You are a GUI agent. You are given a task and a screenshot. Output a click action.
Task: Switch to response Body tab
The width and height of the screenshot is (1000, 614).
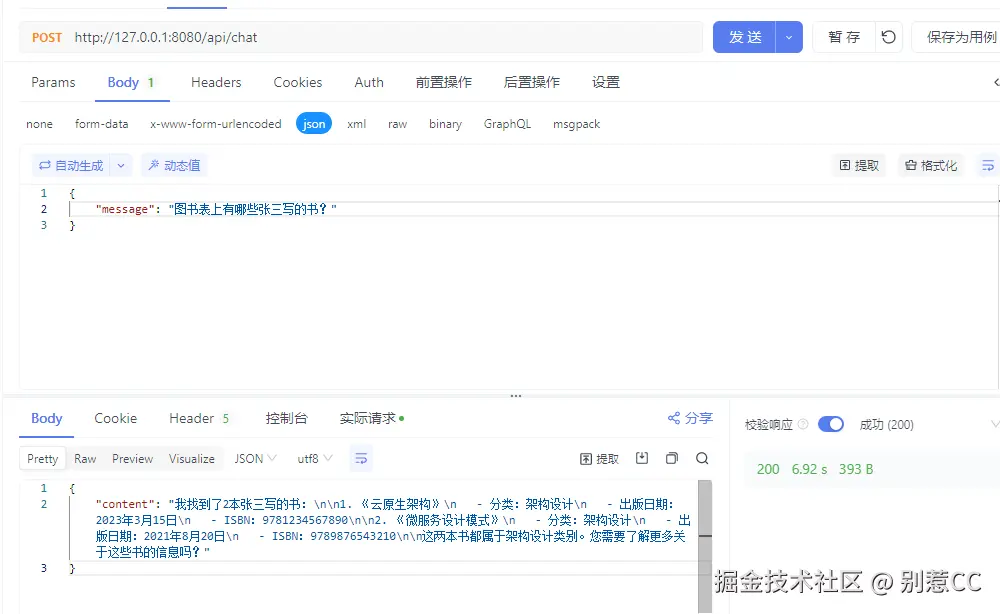tap(47, 418)
